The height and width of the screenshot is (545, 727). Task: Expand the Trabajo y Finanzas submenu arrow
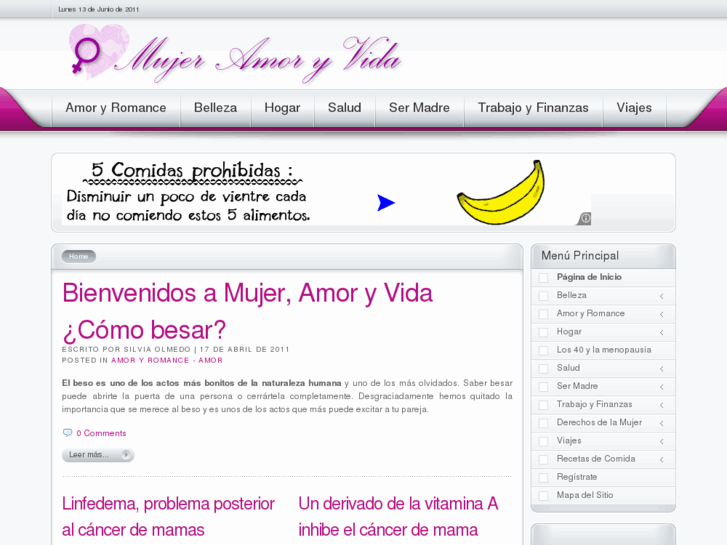(x=662, y=405)
